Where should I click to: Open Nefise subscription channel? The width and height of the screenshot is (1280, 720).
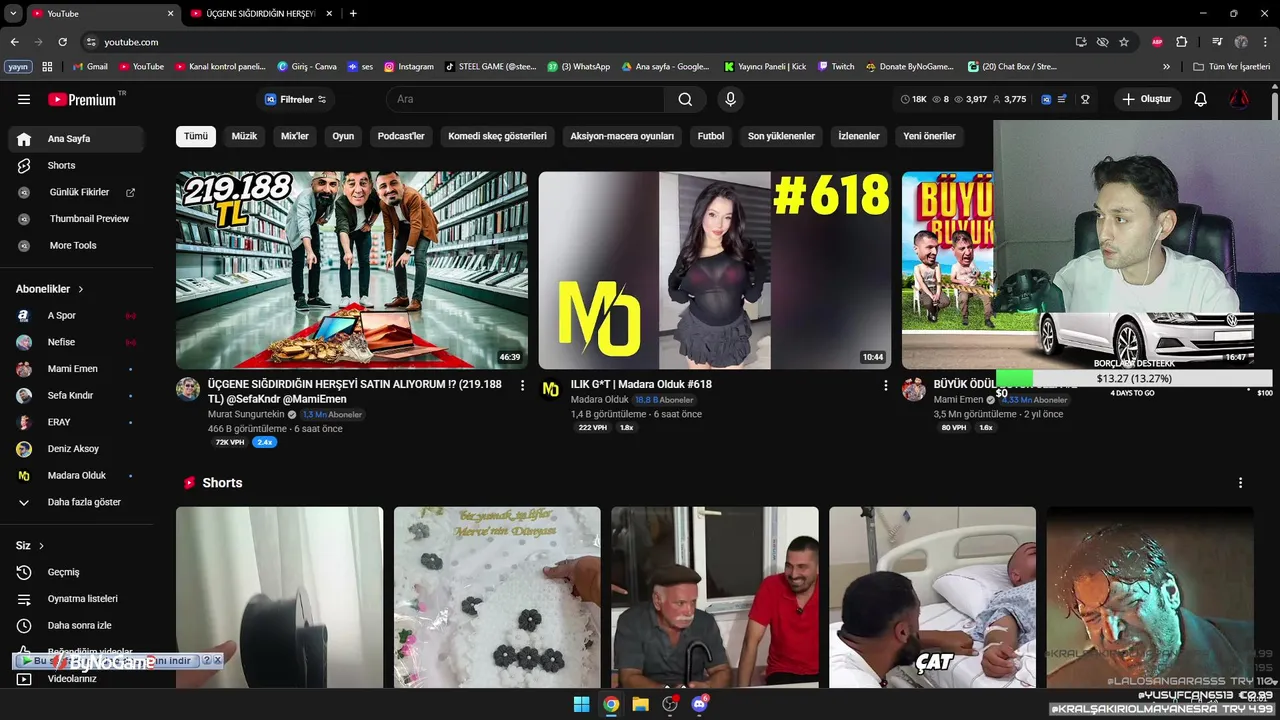pos(76,342)
